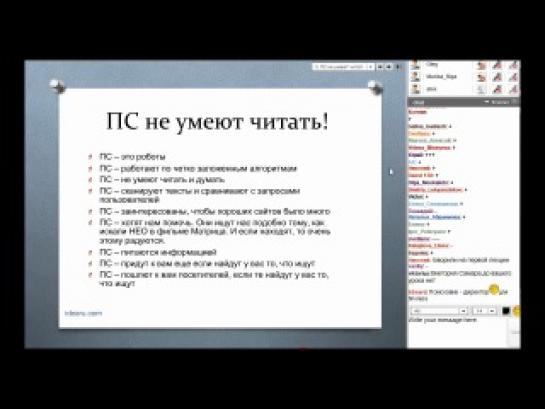Open the emoticon picker in the chat toolbar
Image resolution: width=545 pixels, height=409 pixels.
(517, 311)
